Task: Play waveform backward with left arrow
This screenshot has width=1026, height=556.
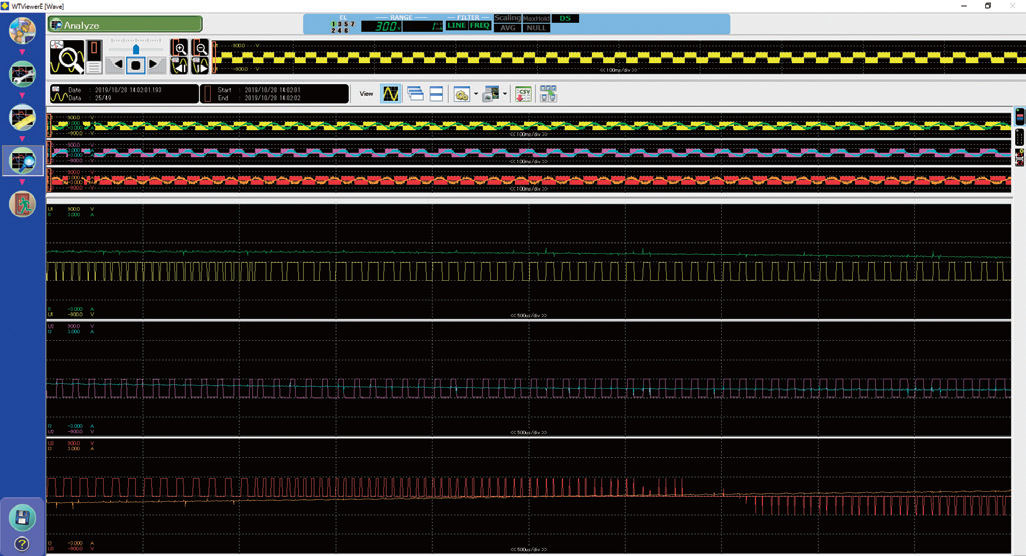Action: click(x=118, y=65)
